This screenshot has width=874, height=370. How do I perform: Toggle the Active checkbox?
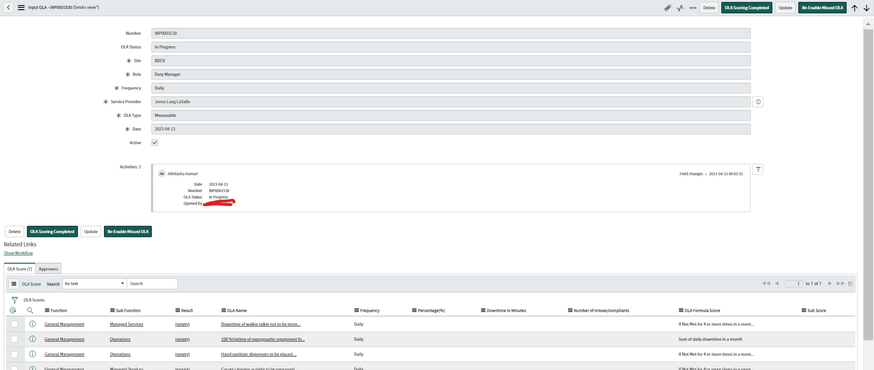click(155, 143)
